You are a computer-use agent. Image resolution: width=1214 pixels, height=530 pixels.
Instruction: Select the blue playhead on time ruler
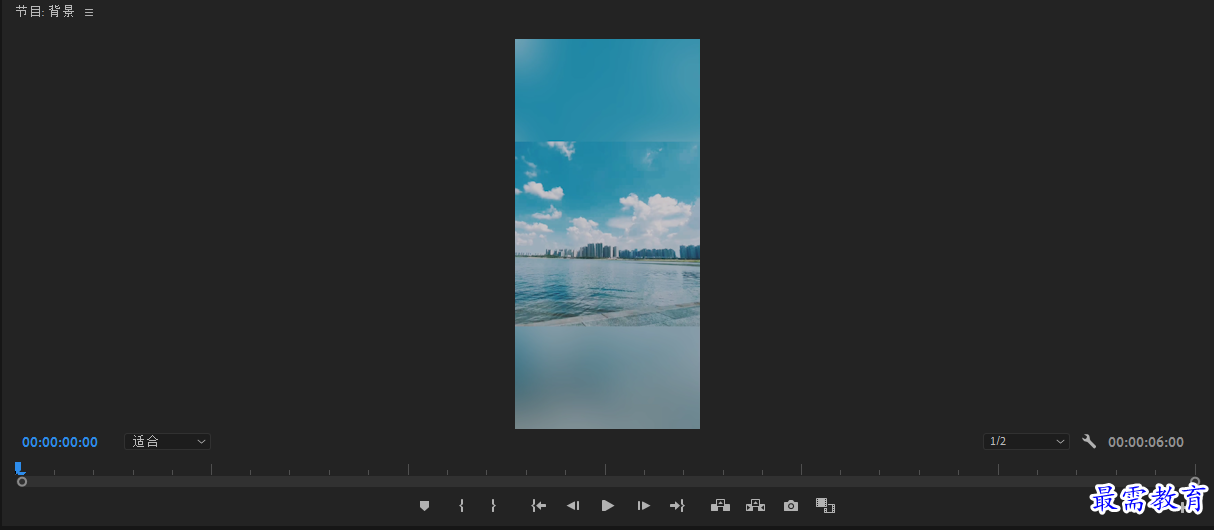click(x=19, y=468)
